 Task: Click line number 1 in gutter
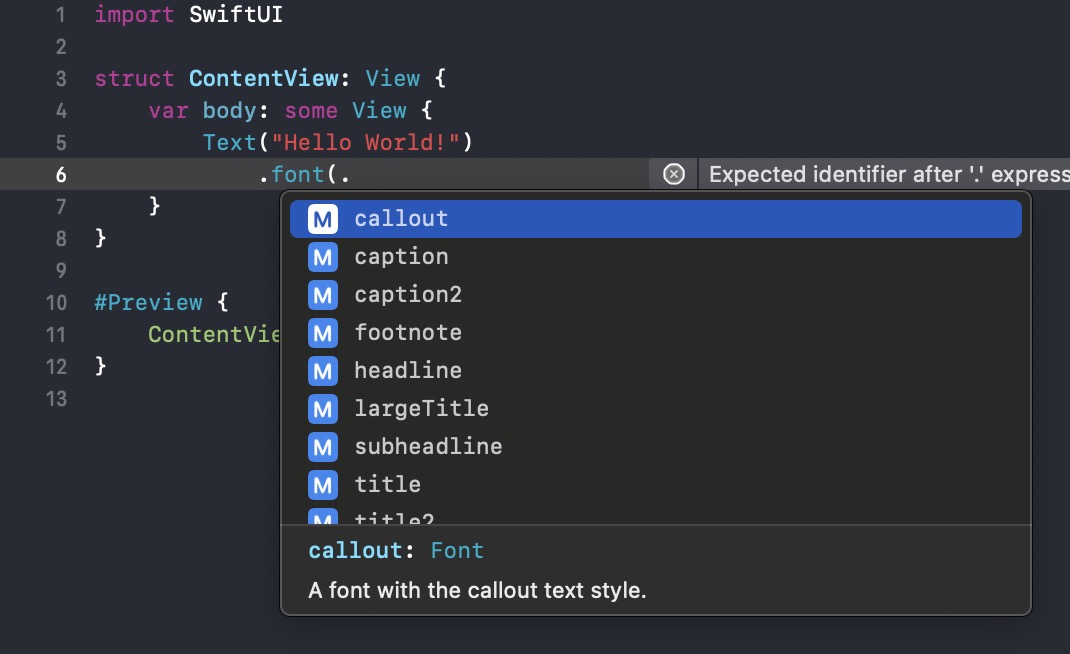(x=61, y=14)
